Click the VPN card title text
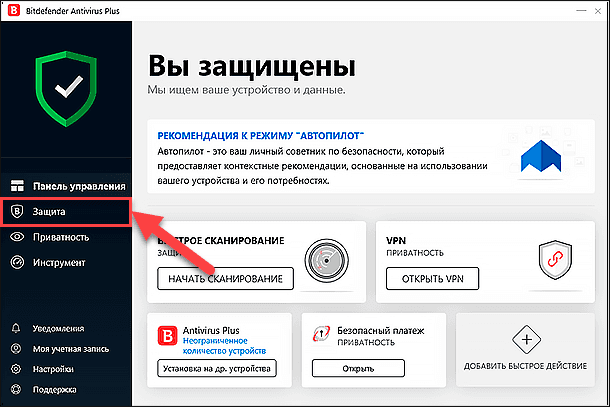The width and height of the screenshot is (610, 407). [x=396, y=240]
